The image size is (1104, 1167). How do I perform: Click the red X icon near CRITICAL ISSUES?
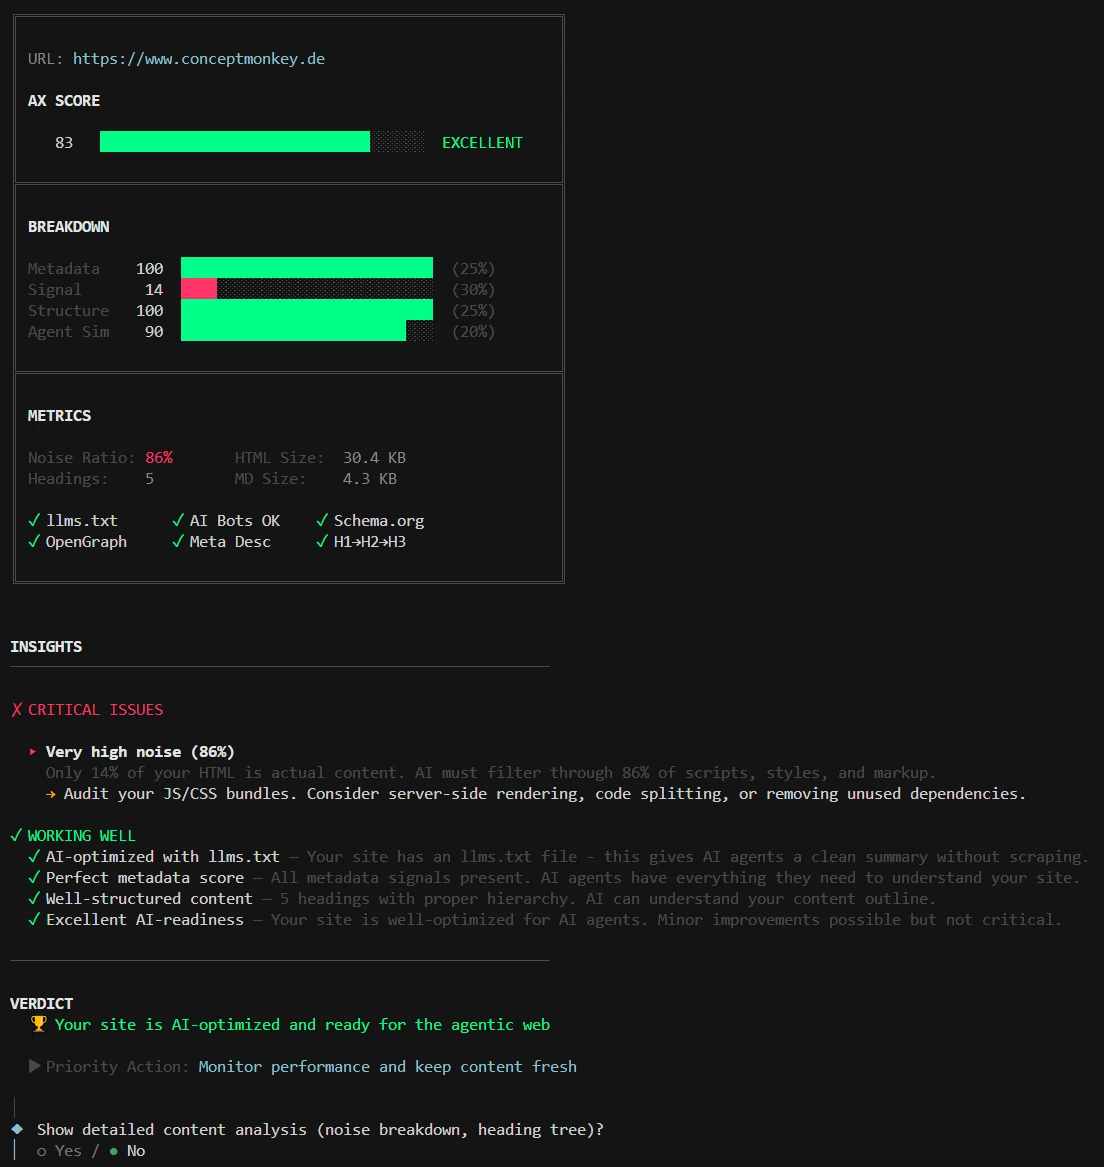[15, 709]
